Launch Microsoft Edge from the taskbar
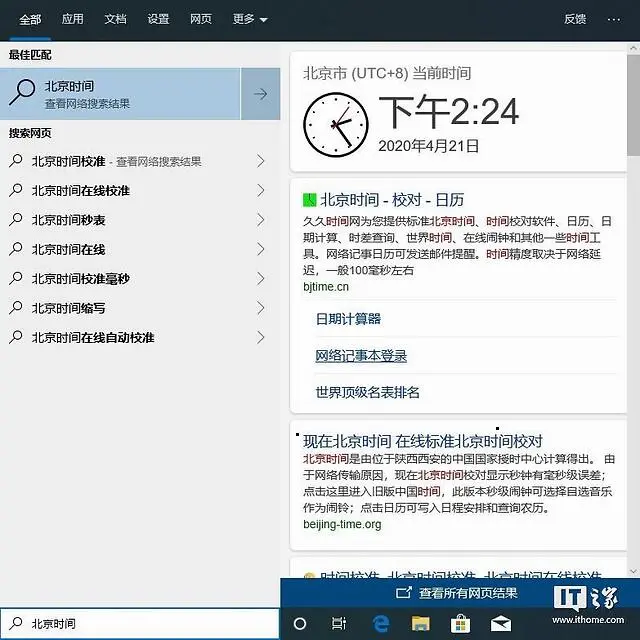The image size is (640, 640). [380, 623]
